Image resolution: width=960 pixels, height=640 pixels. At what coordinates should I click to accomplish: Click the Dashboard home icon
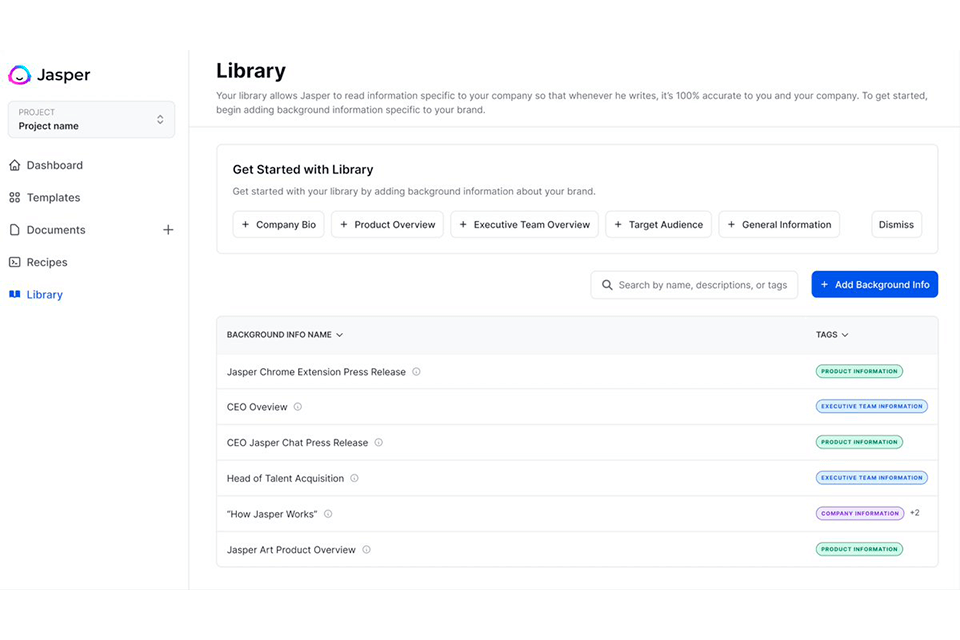14,165
